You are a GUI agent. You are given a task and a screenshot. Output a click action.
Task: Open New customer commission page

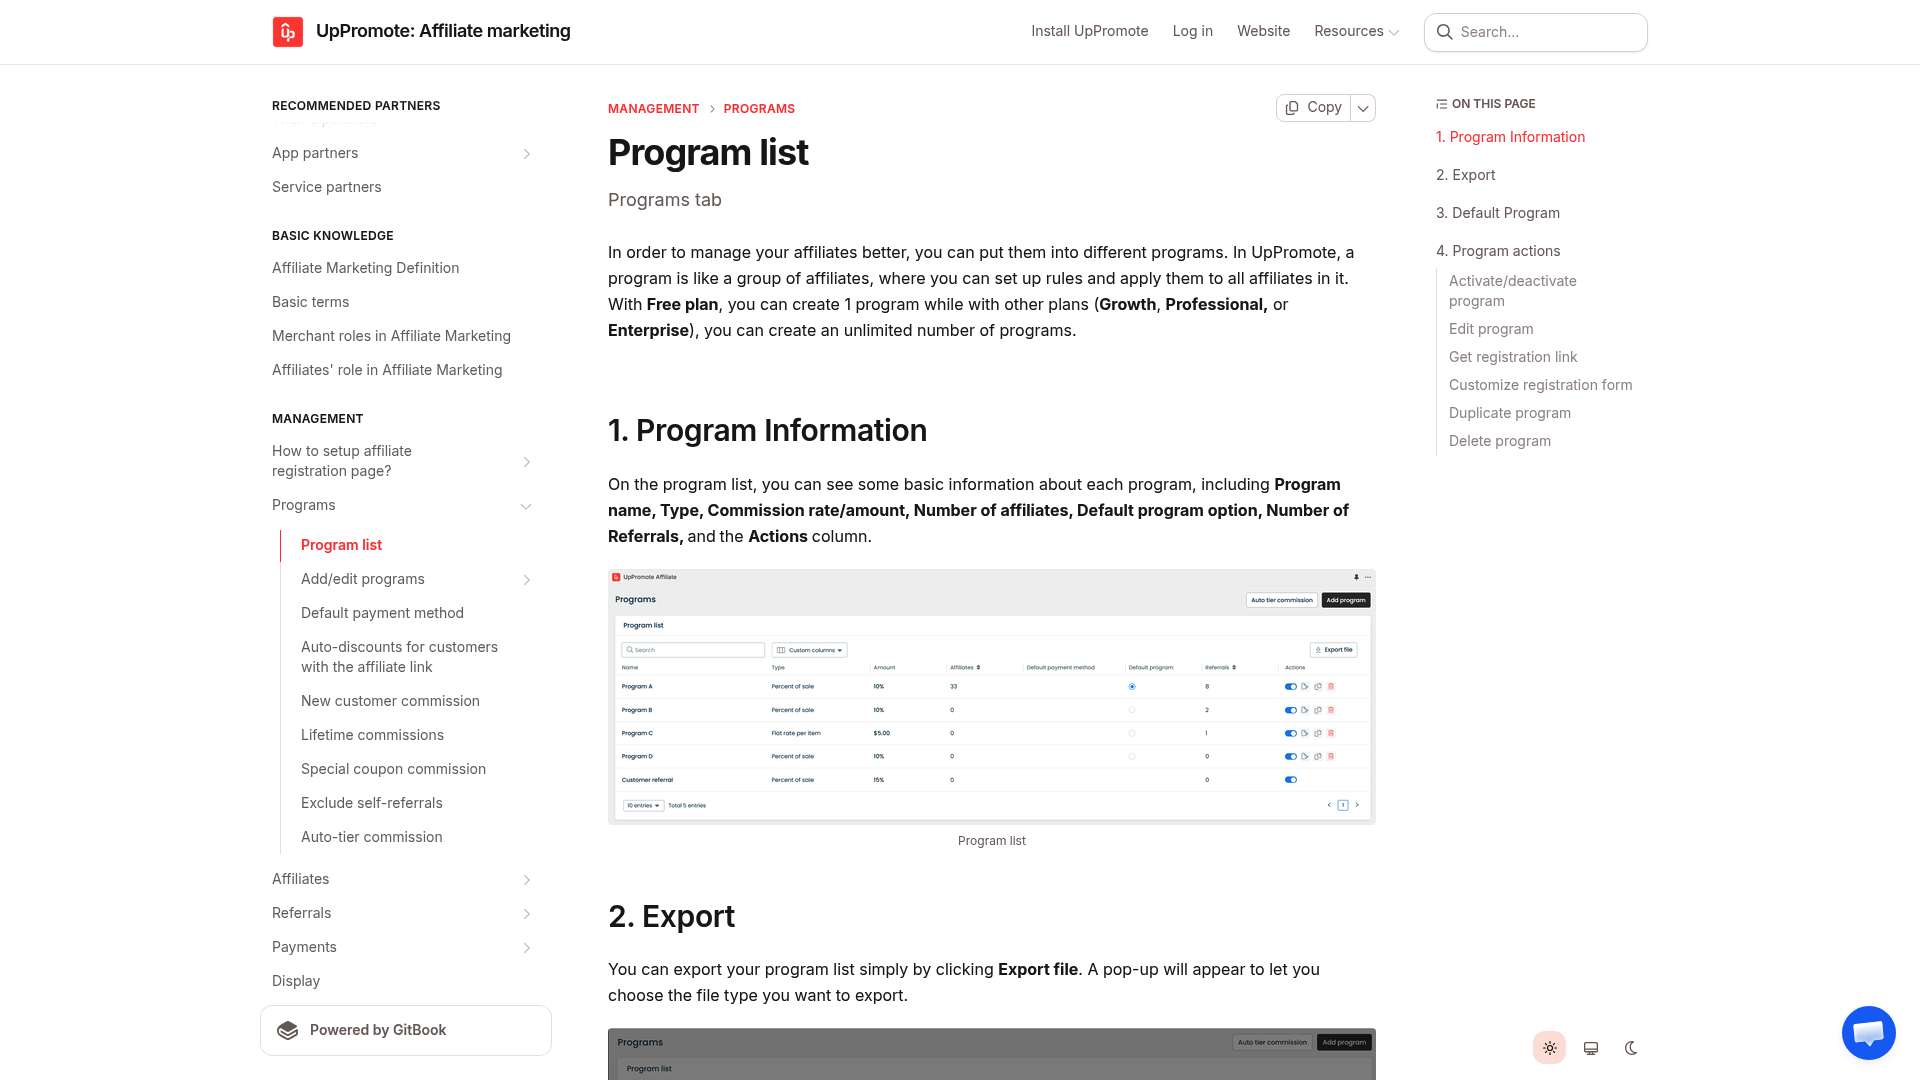coord(390,701)
